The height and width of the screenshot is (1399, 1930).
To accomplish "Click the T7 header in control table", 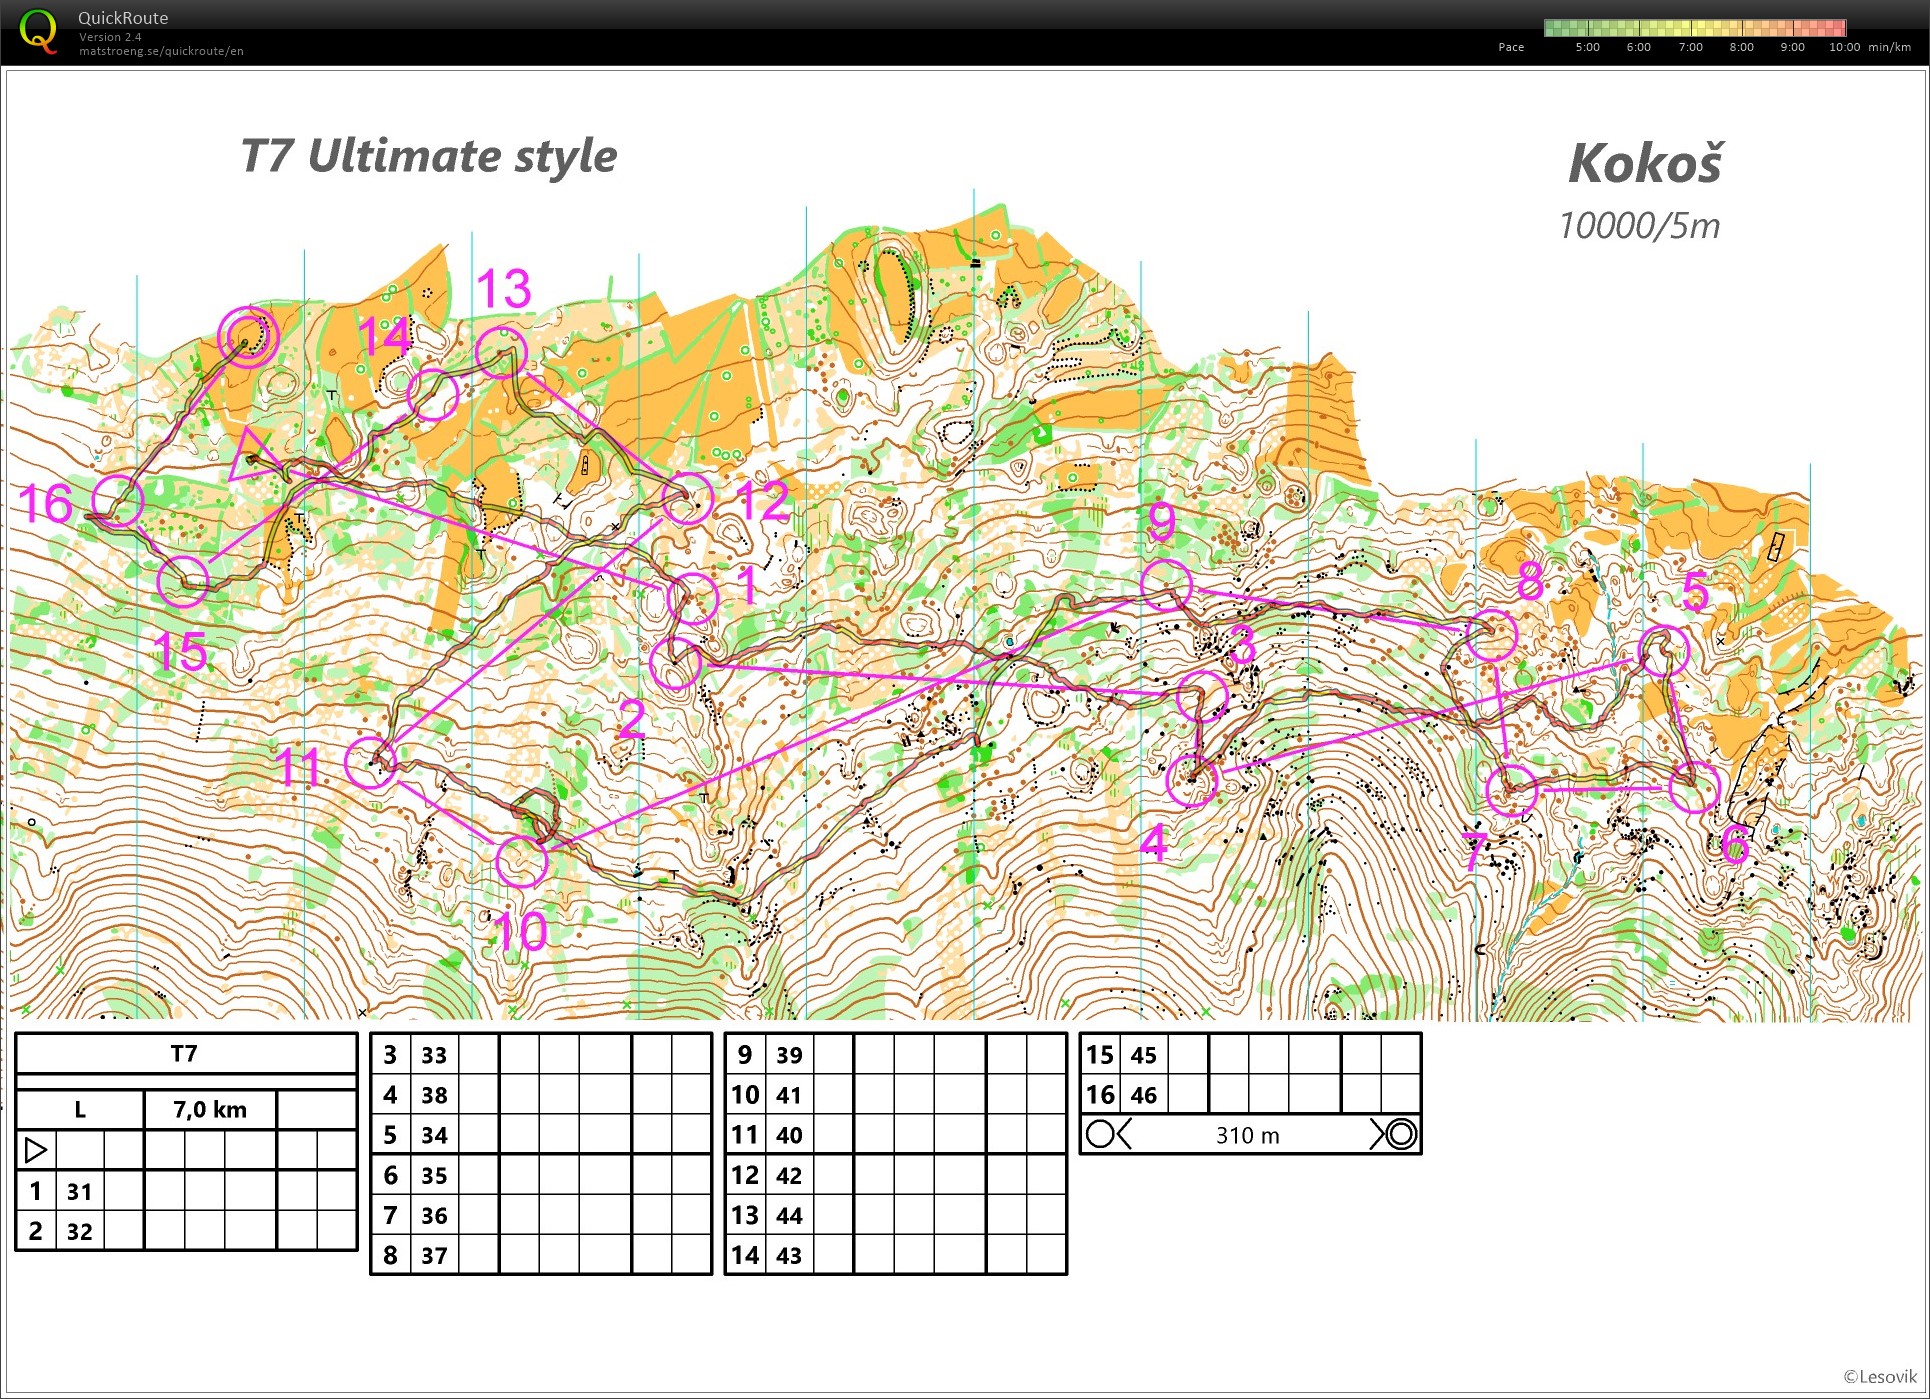I will (184, 1053).
